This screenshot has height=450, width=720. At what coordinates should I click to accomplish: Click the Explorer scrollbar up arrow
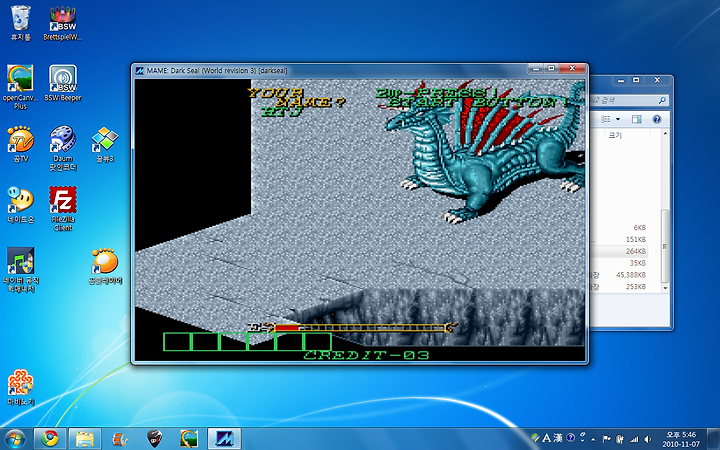(x=665, y=134)
